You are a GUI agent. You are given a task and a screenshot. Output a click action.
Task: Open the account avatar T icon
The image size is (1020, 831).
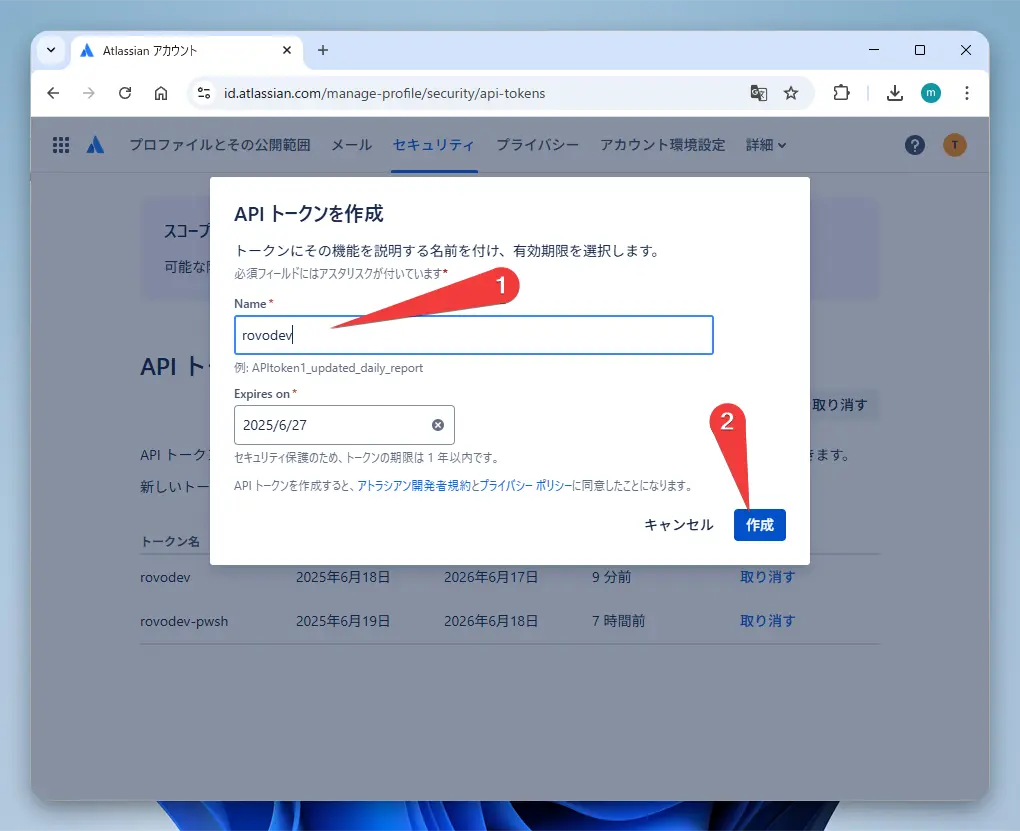[x=954, y=144]
